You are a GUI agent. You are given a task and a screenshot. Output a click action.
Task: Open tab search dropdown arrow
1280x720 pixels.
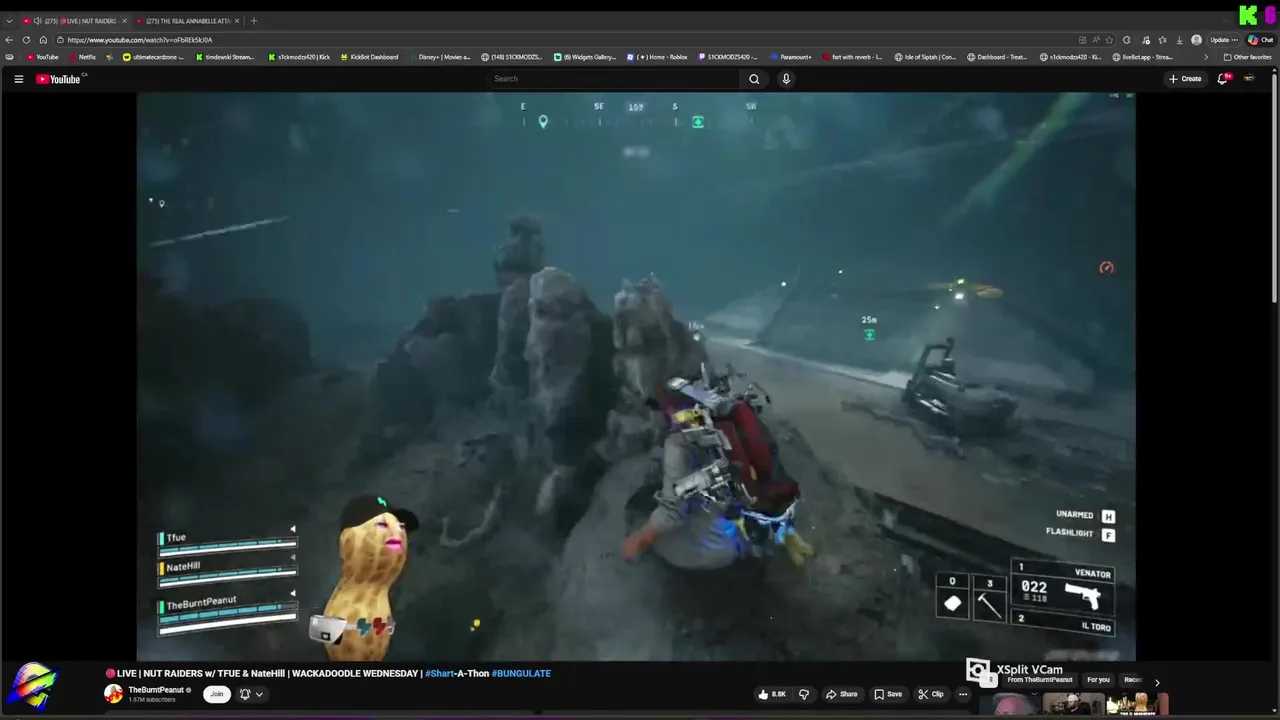click(9, 21)
